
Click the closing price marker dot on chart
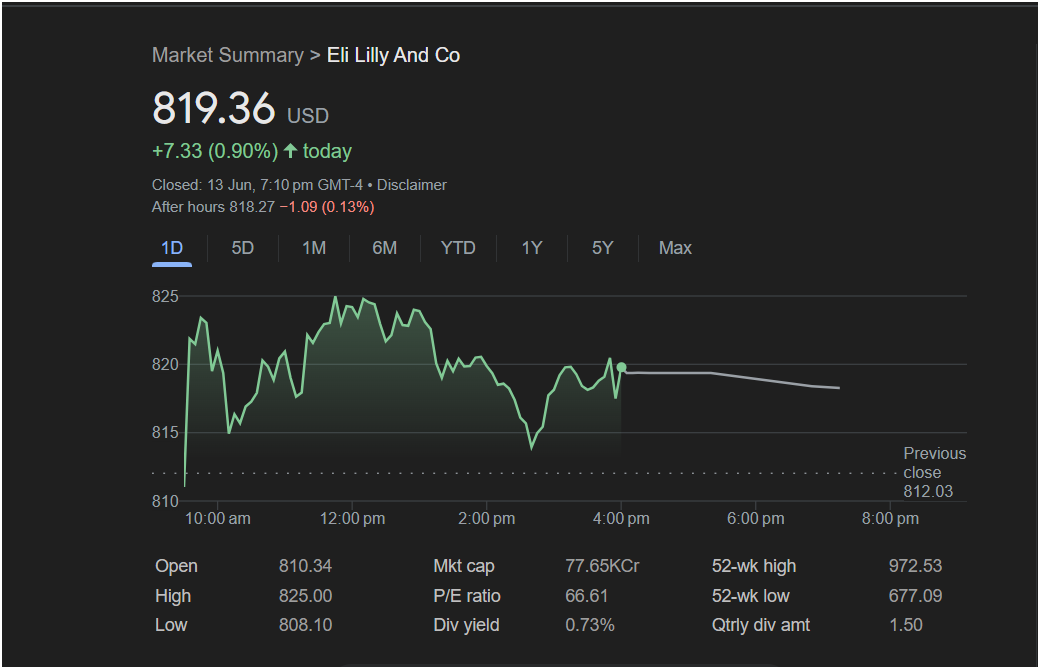621,367
